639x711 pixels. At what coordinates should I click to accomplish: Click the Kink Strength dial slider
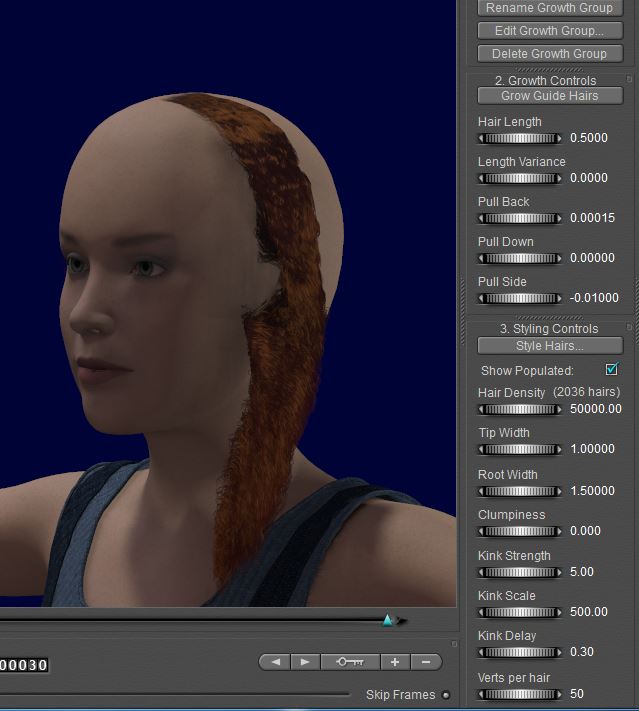tap(519, 572)
